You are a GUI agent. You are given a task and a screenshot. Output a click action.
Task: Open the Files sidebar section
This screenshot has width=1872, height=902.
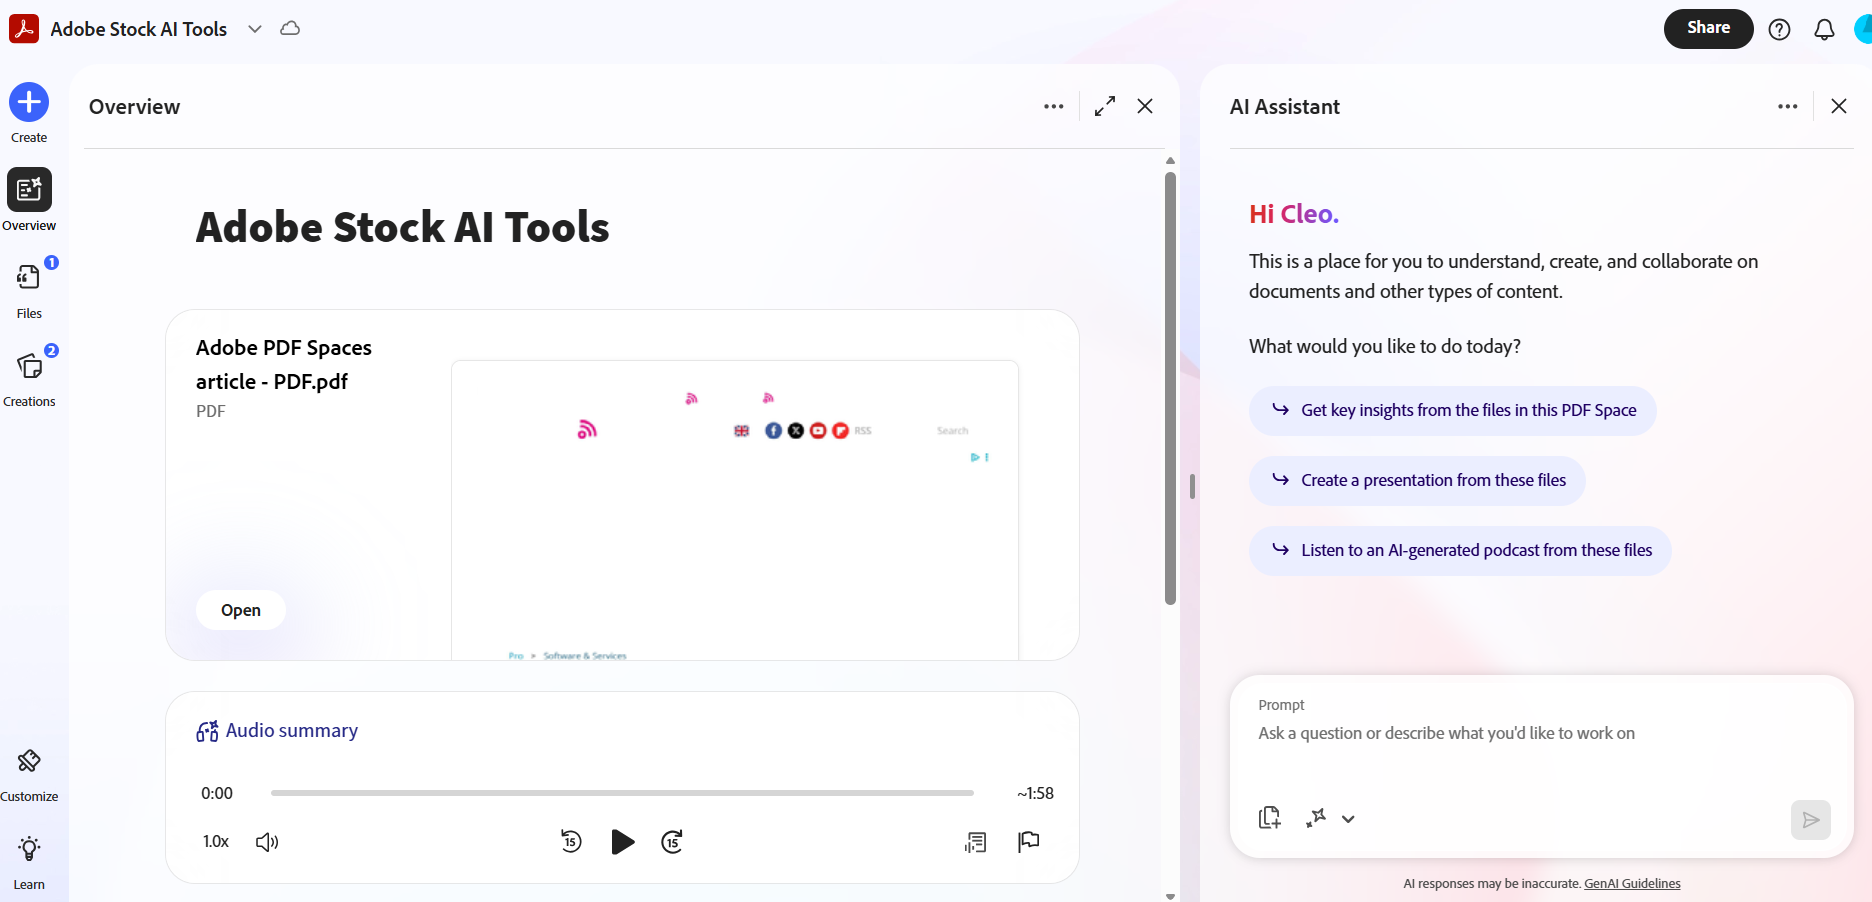tap(29, 288)
